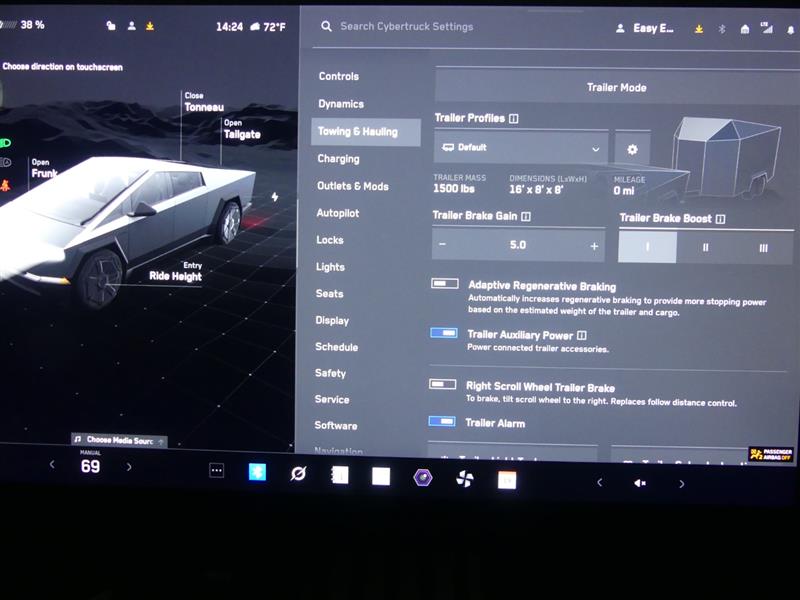This screenshot has height=600, width=800.
Task: Open the Dynamics settings menu
Action: click(x=341, y=104)
